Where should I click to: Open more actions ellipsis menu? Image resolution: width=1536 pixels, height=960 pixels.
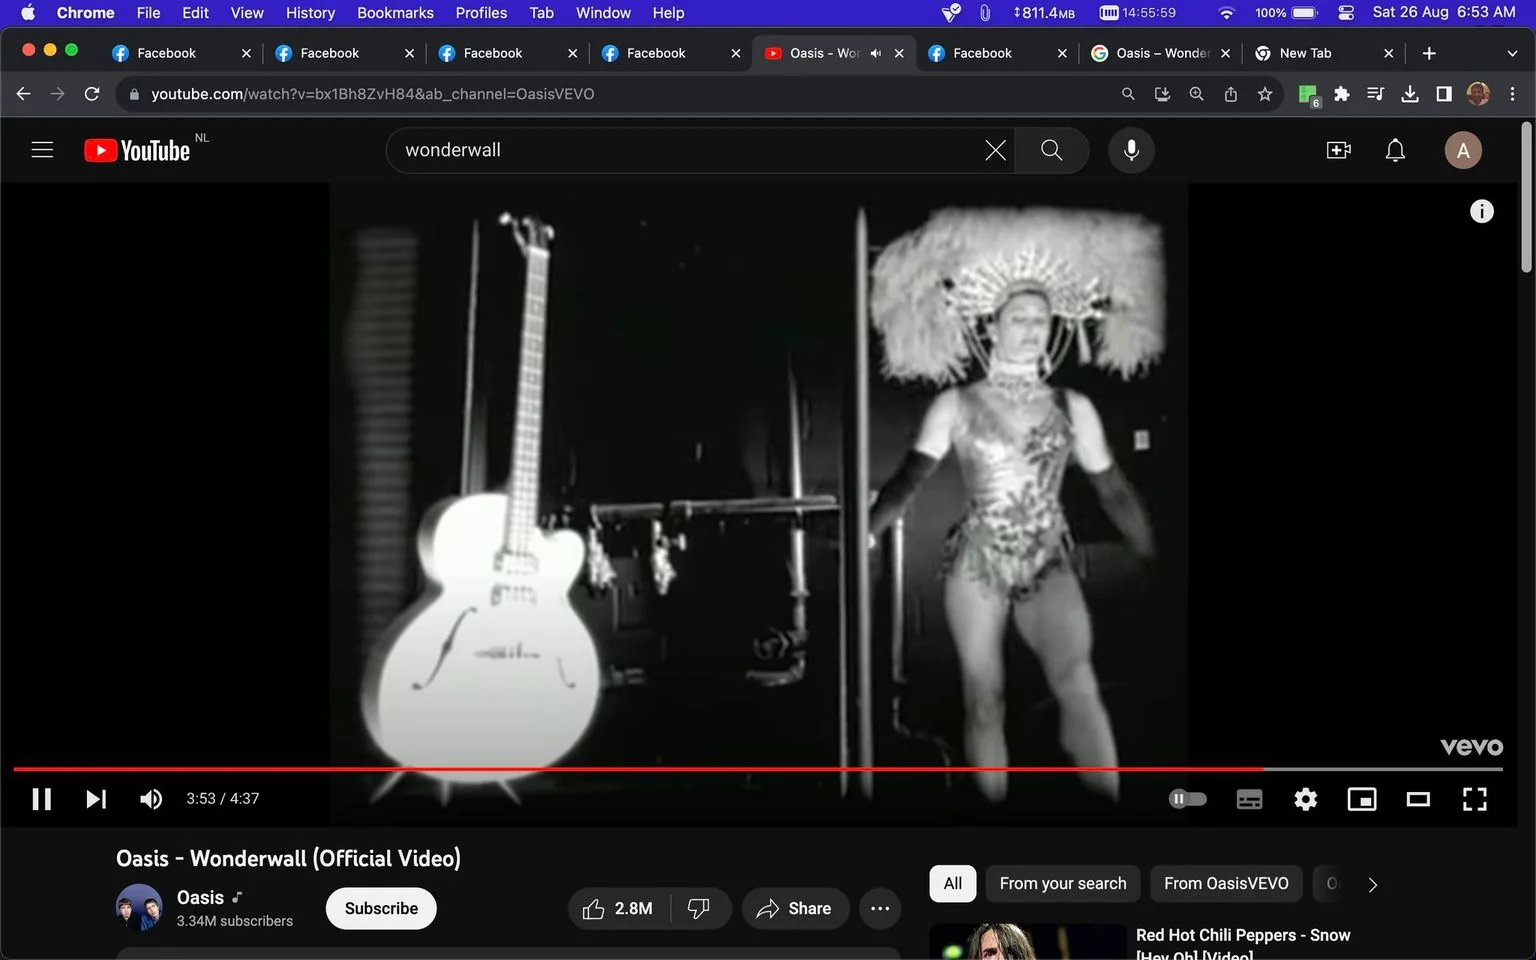click(x=880, y=908)
